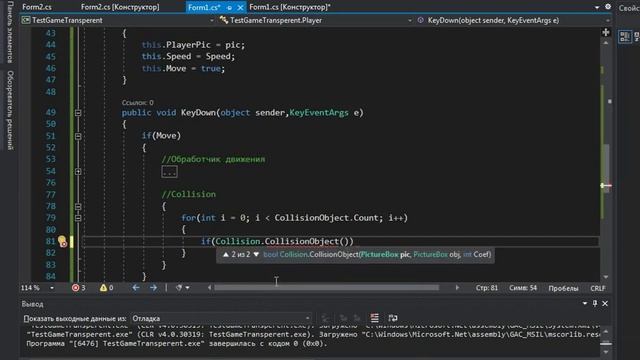
Task: Open the TestGameTransperent project dropdown
Action: pyautogui.click(x=118, y=20)
